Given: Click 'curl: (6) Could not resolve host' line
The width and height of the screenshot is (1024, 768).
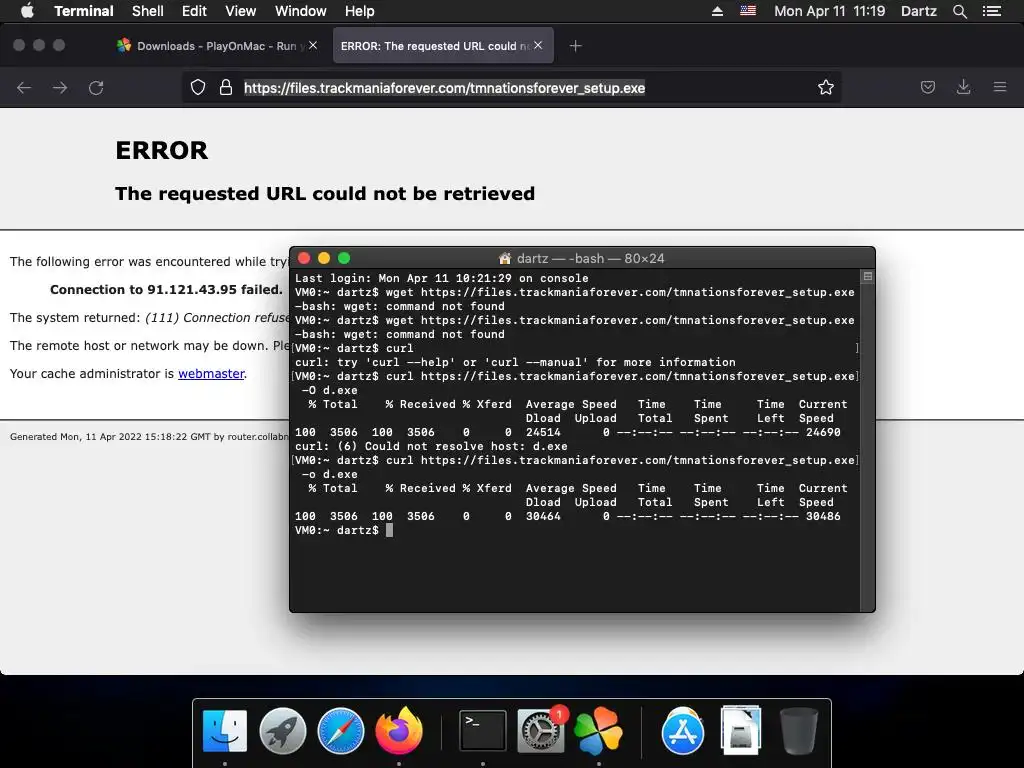Looking at the screenshot, I should coord(431,446).
